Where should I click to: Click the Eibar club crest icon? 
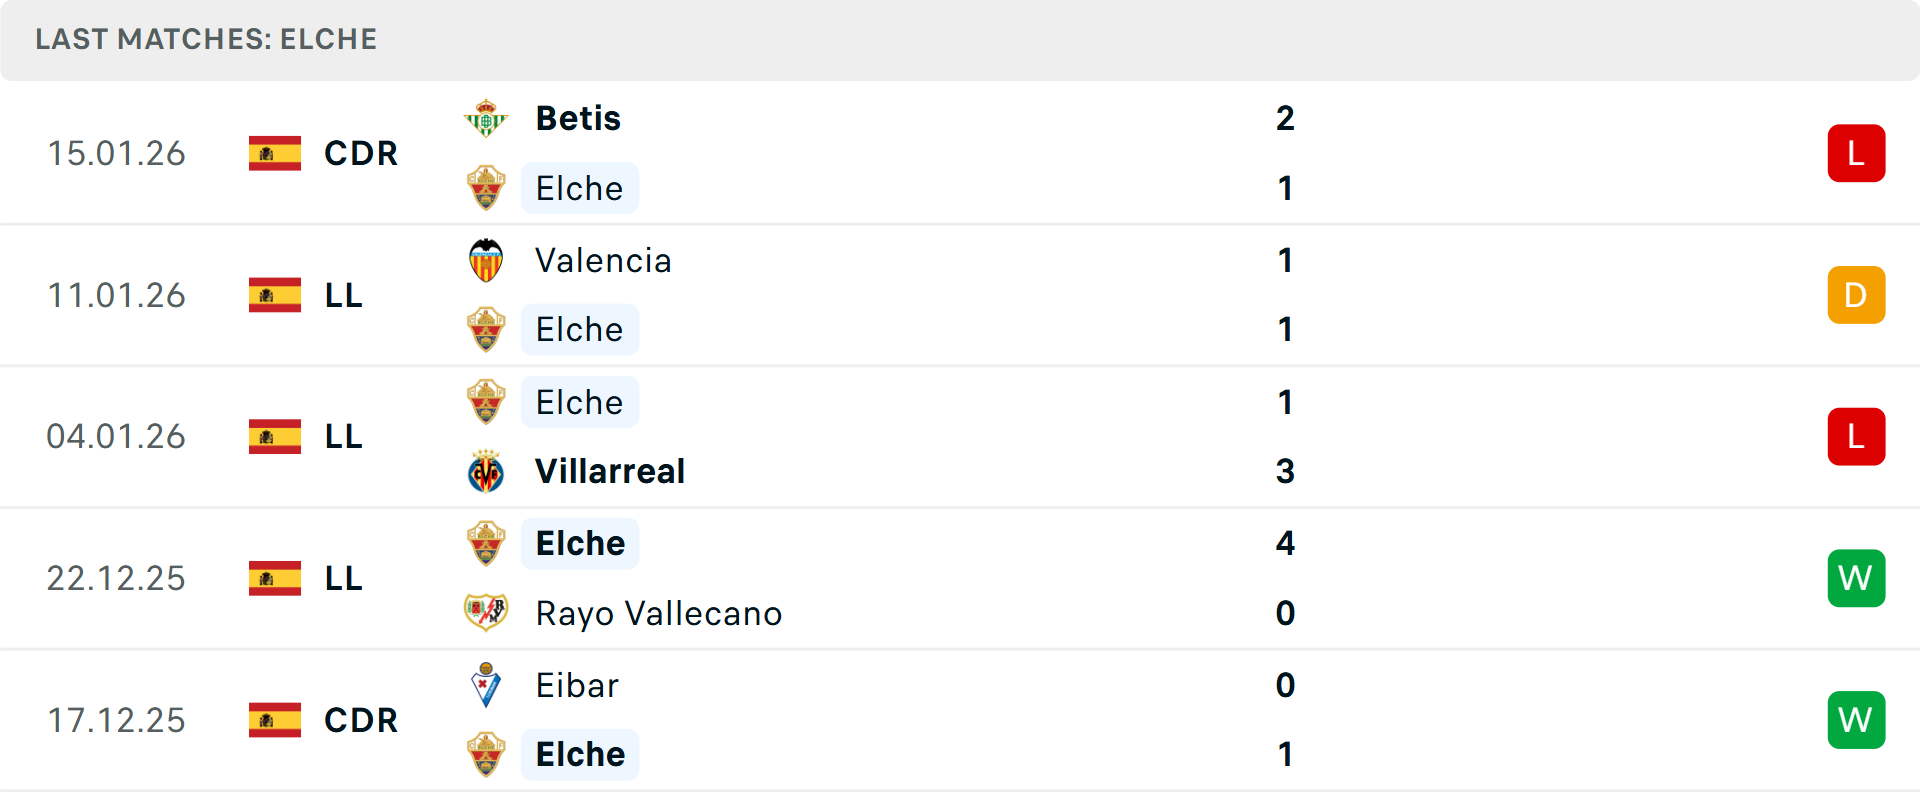pyautogui.click(x=486, y=685)
